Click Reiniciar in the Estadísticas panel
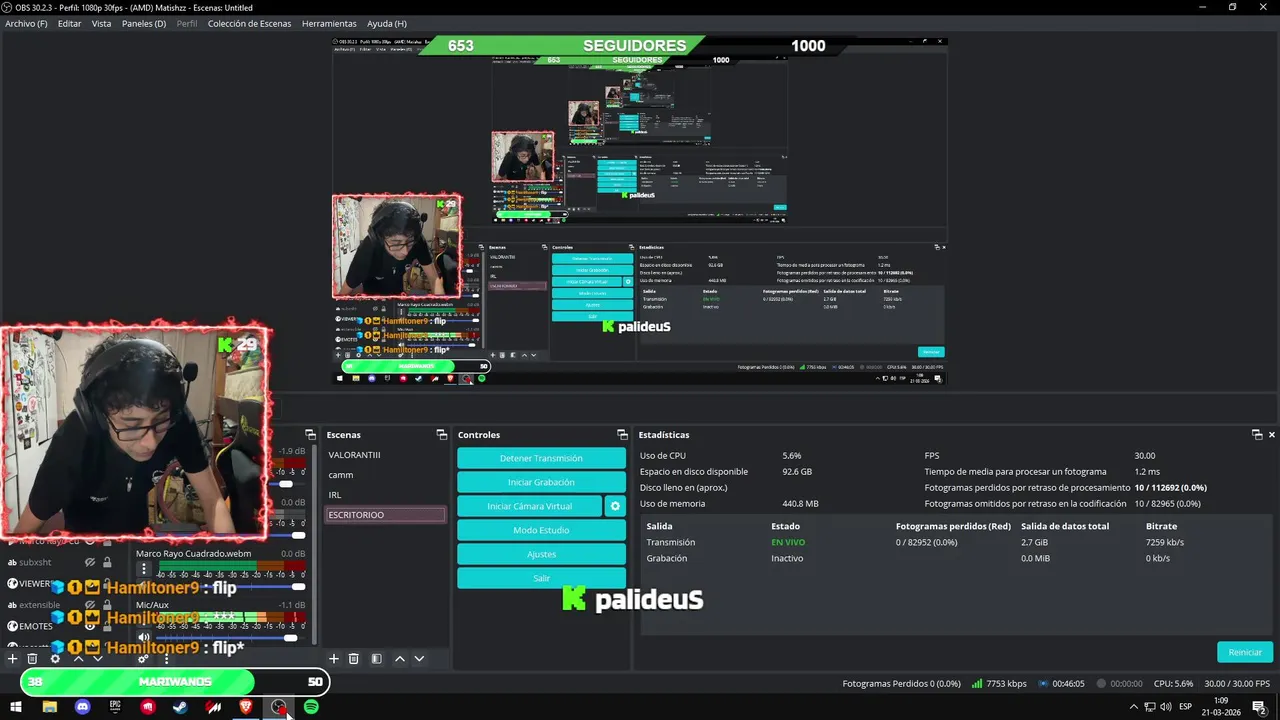Screen dimensions: 1280x720 1245,652
